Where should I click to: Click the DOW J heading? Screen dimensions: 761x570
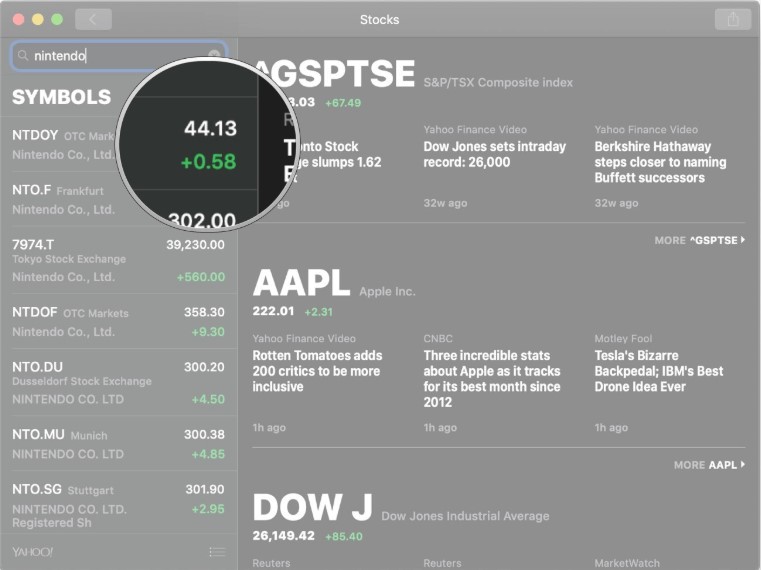(x=313, y=507)
